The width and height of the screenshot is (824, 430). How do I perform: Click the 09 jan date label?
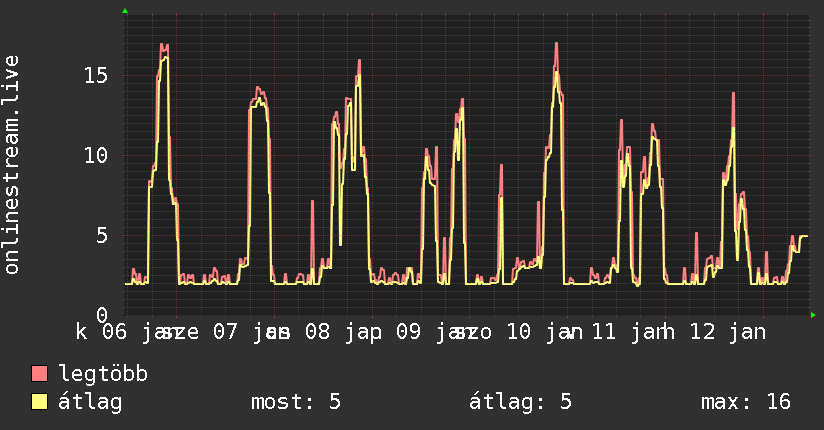[434, 332]
